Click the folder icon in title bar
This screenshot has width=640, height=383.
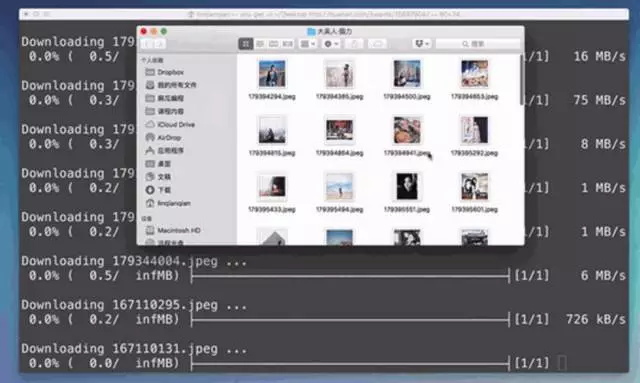311,31
